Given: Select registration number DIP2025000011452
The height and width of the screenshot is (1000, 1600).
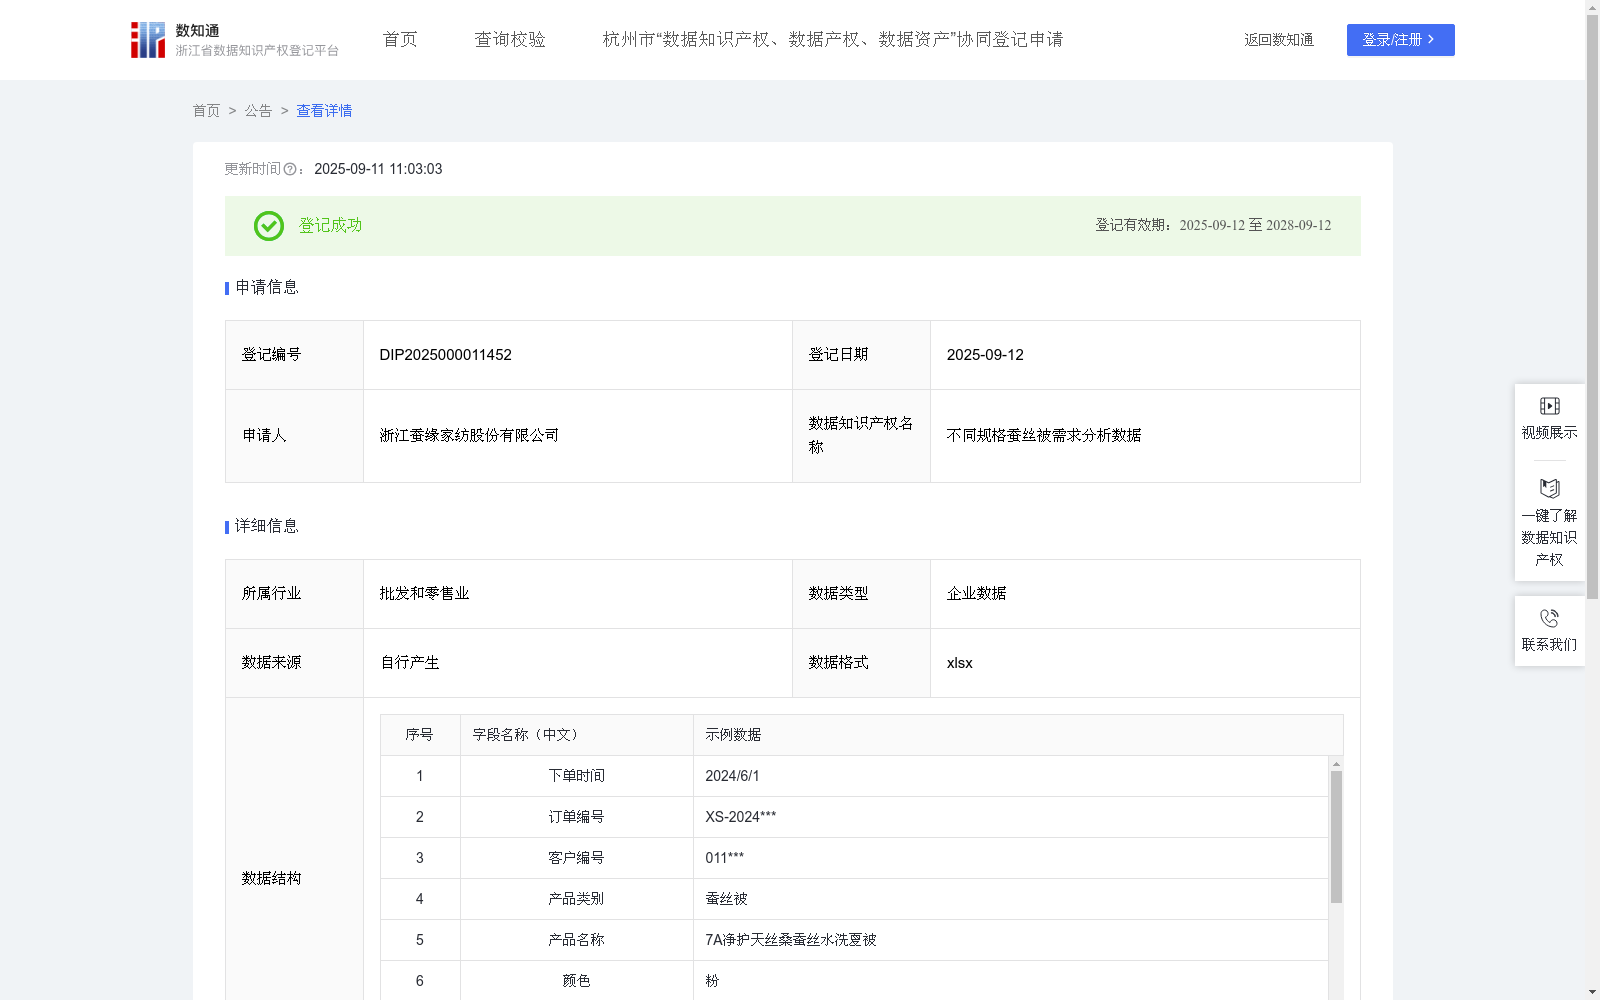Looking at the screenshot, I should pos(445,355).
